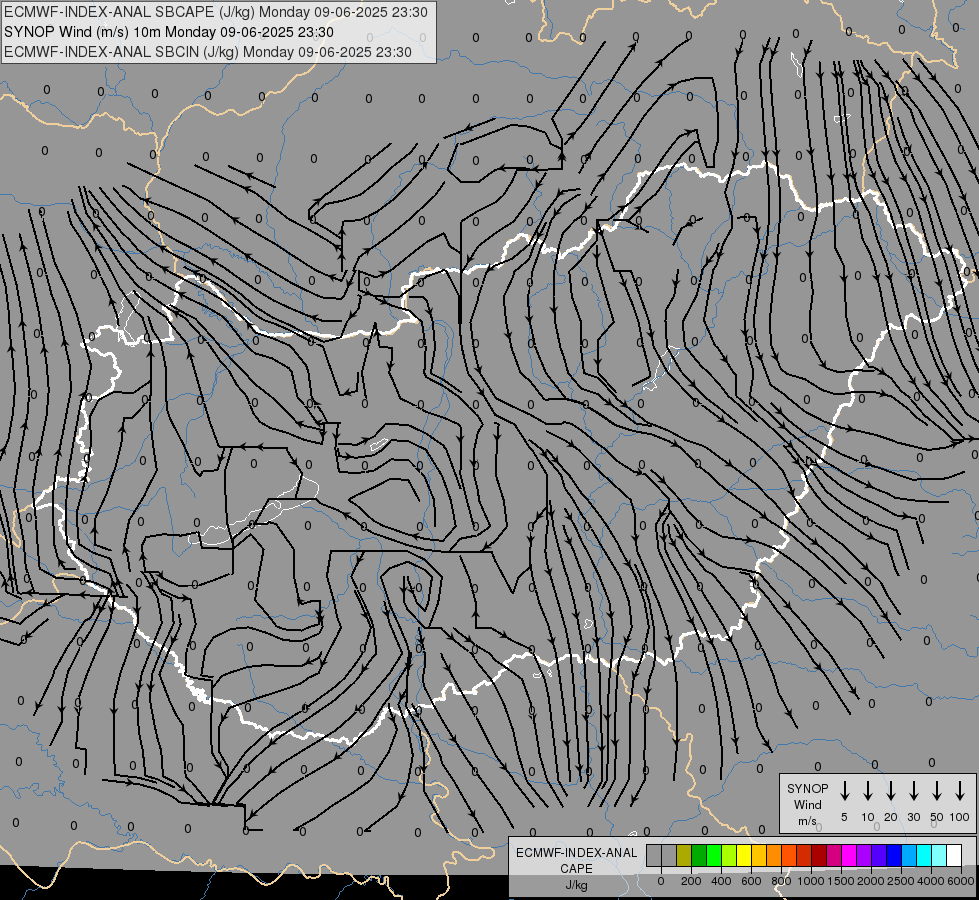Click the 4000 value on CAPE scale
The height and width of the screenshot is (900, 979).
(931, 881)
